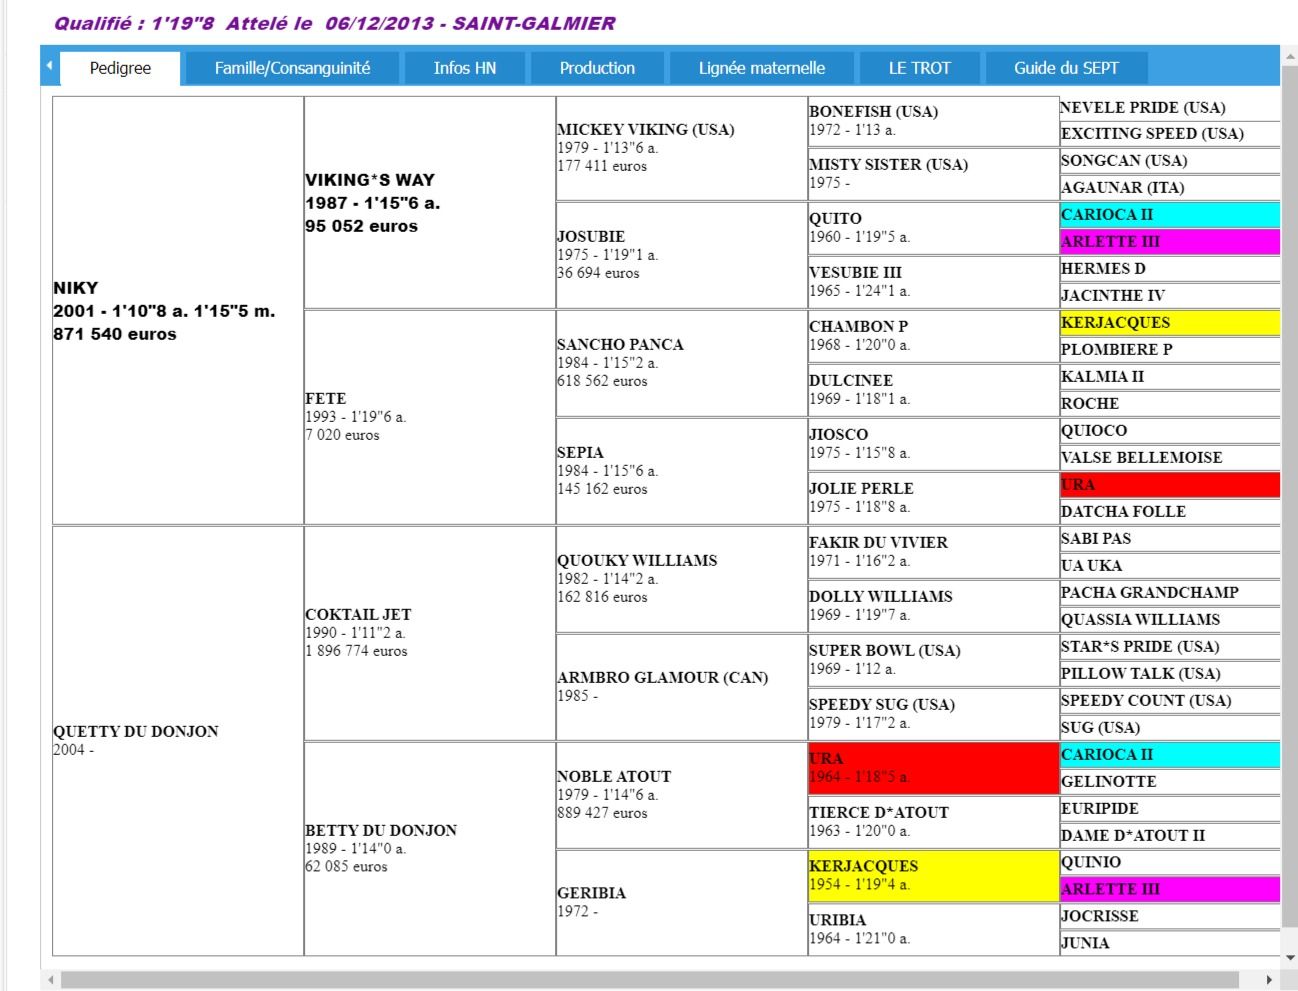Image resolution: width=1298 pixels, height=991 pixels.
Task: Click NOBLE ATOUT cell
Action: [682, 795]
